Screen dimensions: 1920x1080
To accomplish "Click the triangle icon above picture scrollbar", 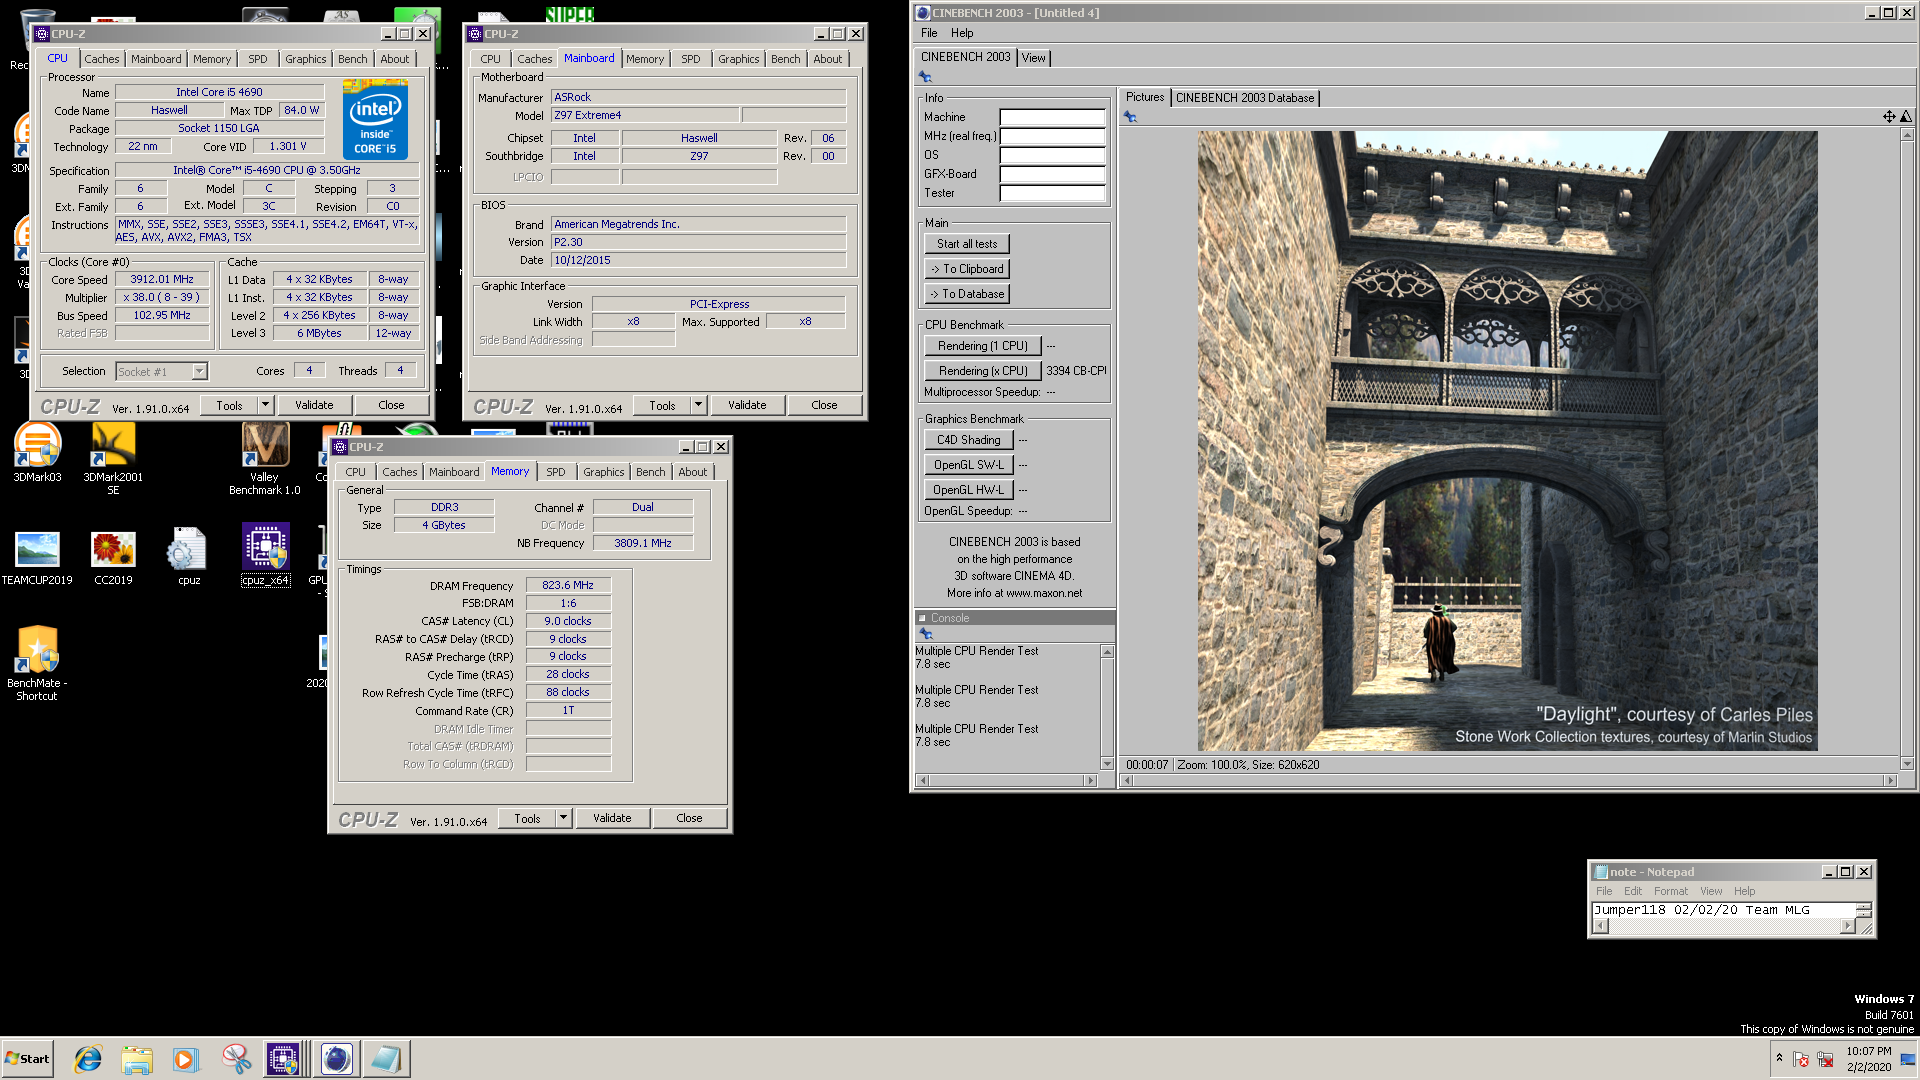I will tap(1905, 117).
